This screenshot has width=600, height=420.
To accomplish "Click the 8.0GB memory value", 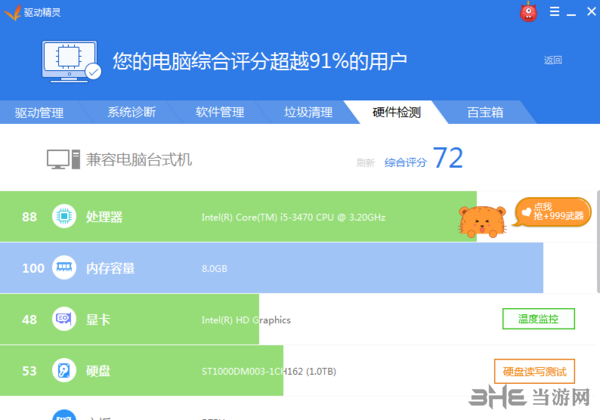I will [214, 269].
